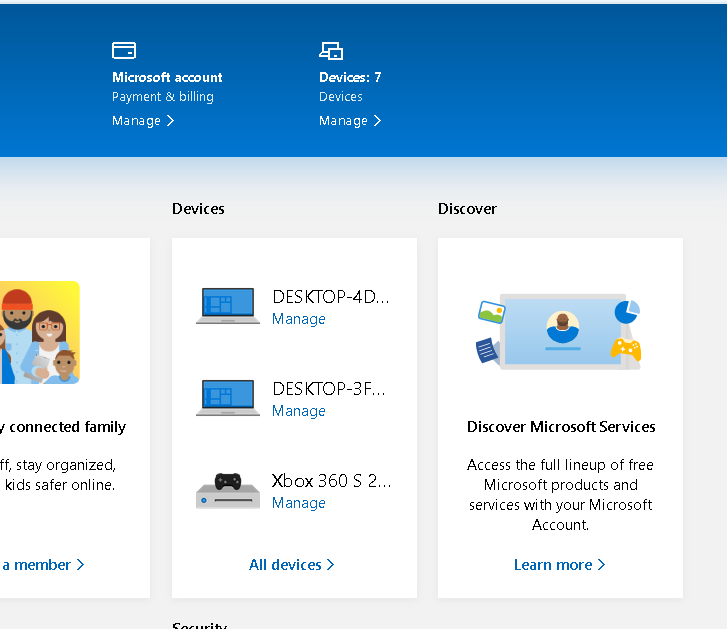Screen dimensions: 727x629
Task: Click the Devices: 7 heading
Action: coord(350,77)
